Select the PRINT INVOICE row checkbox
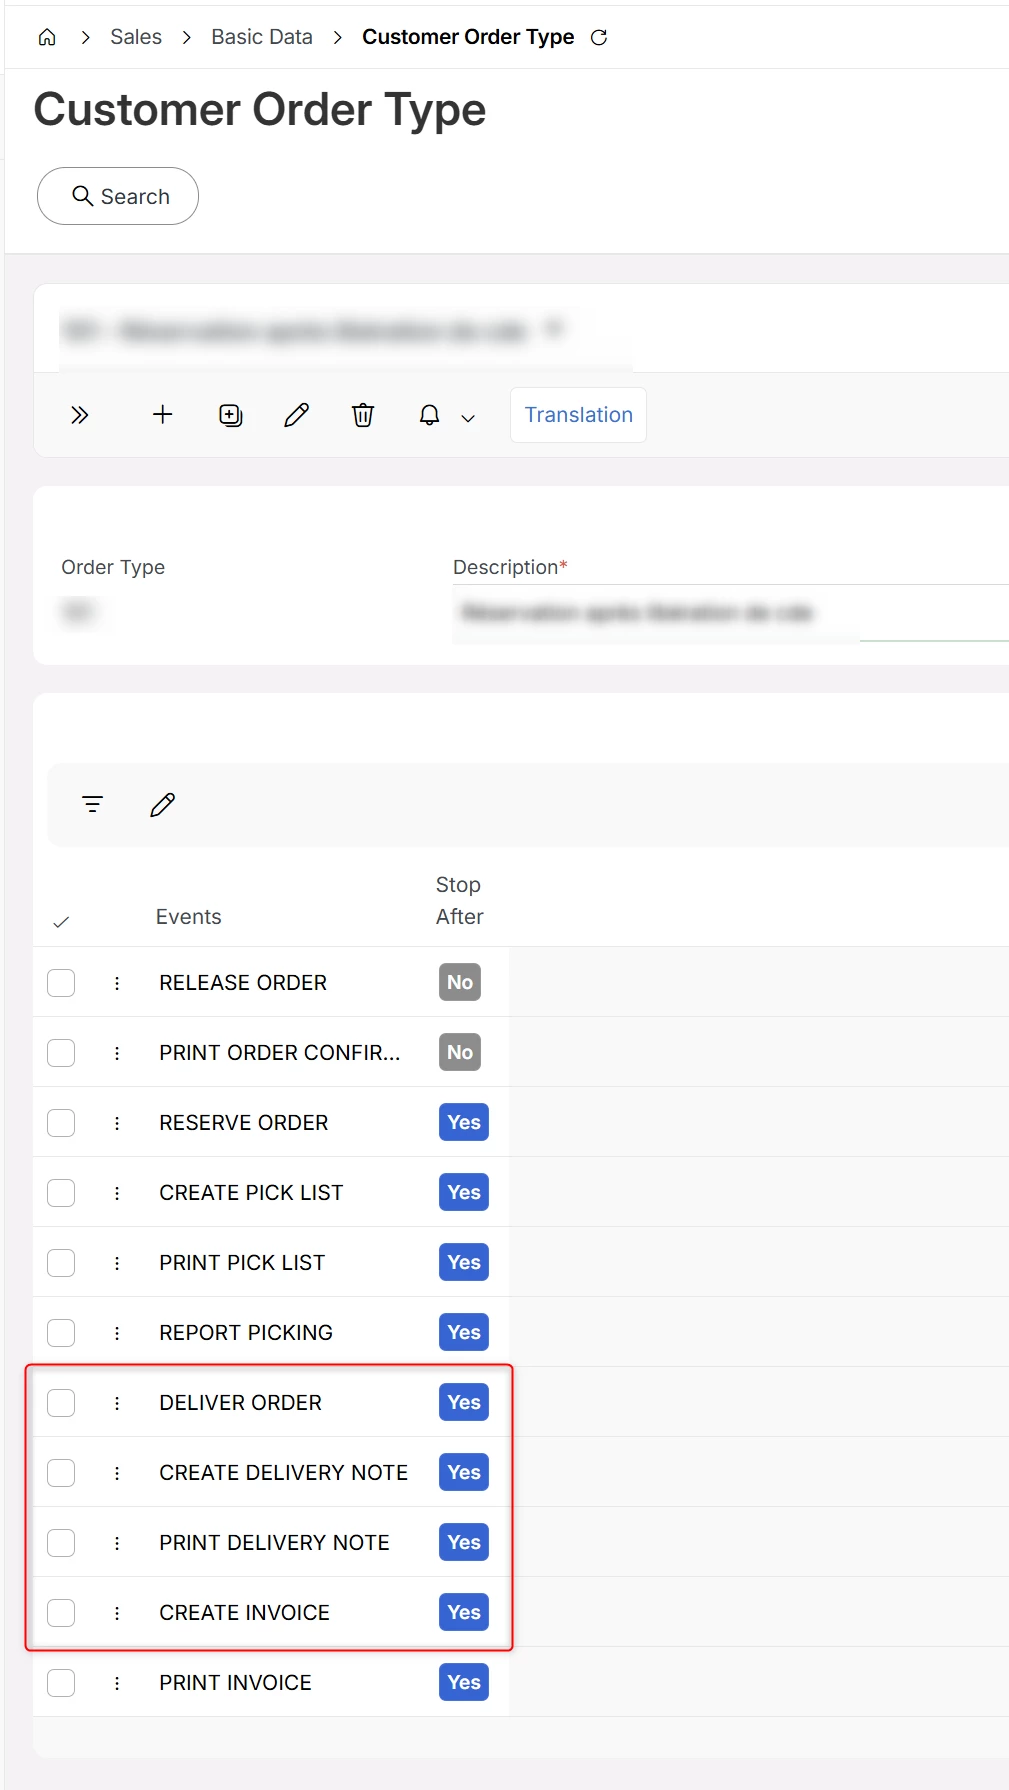 click(61, 1683)
